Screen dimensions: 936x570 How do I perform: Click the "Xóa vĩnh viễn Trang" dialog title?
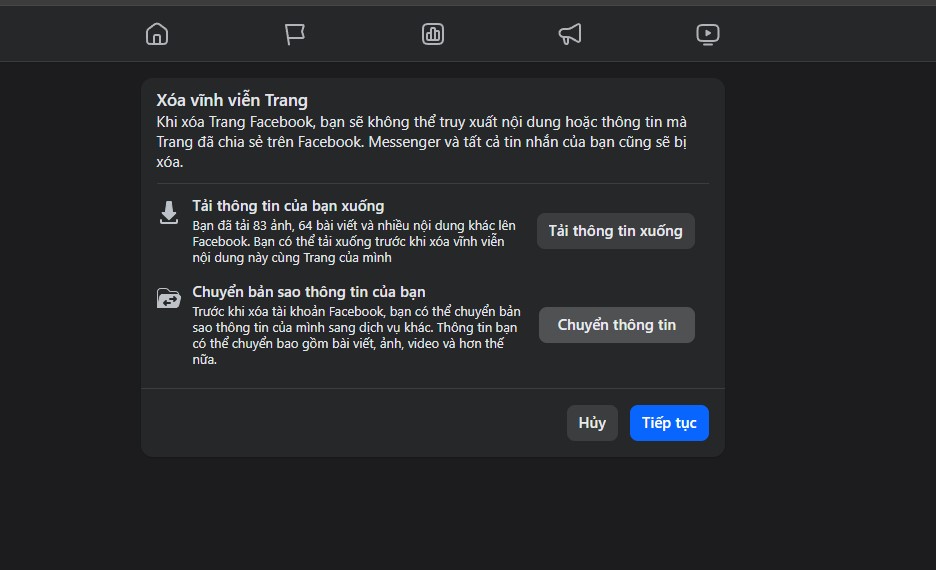pos(232,100)
